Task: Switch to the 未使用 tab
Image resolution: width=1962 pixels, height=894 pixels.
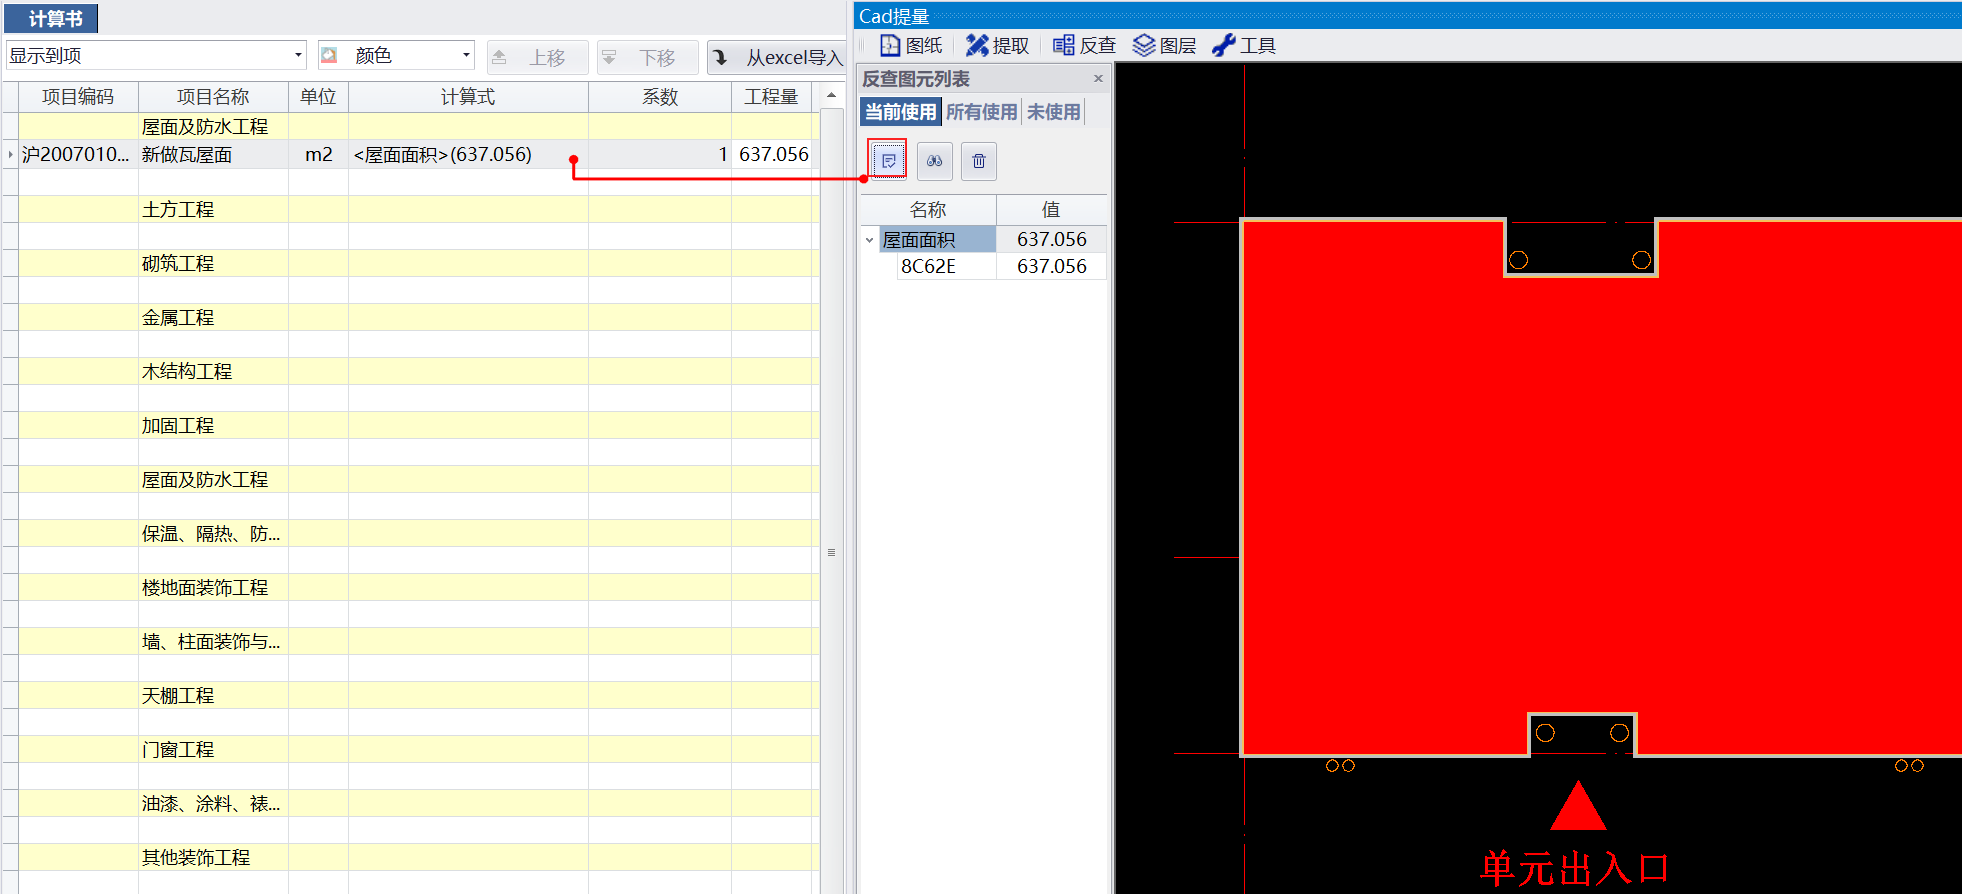Action: coord(1053,112)
